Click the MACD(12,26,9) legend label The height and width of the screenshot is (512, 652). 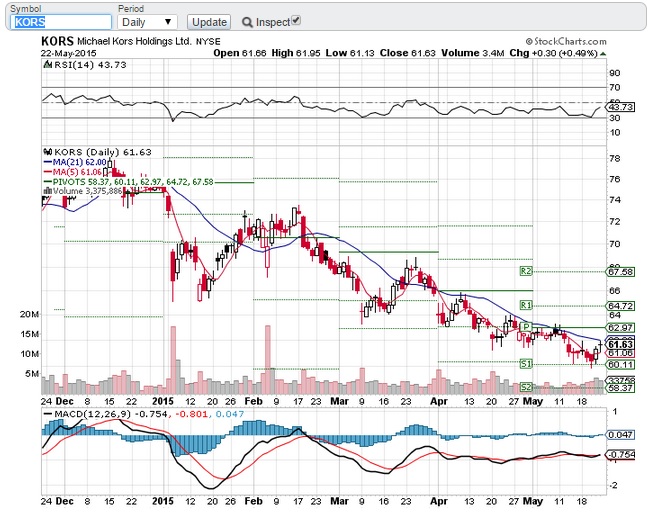point(93,414)
